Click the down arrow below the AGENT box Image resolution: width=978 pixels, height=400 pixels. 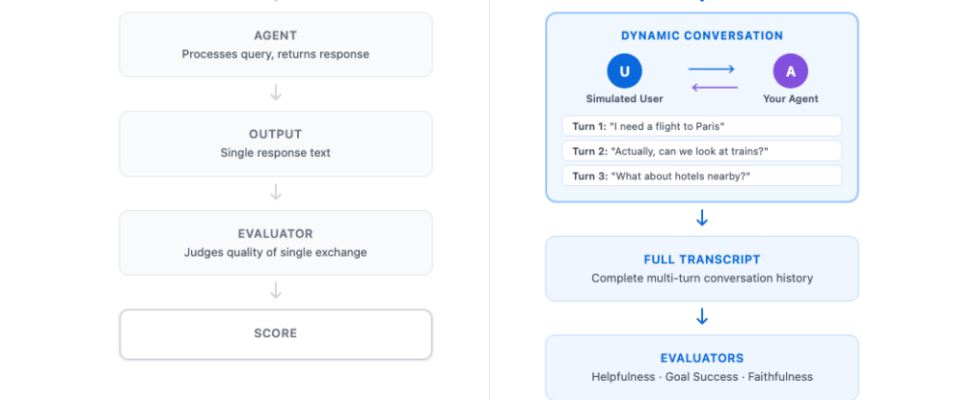pyautogui.click(x=276, y=93)
